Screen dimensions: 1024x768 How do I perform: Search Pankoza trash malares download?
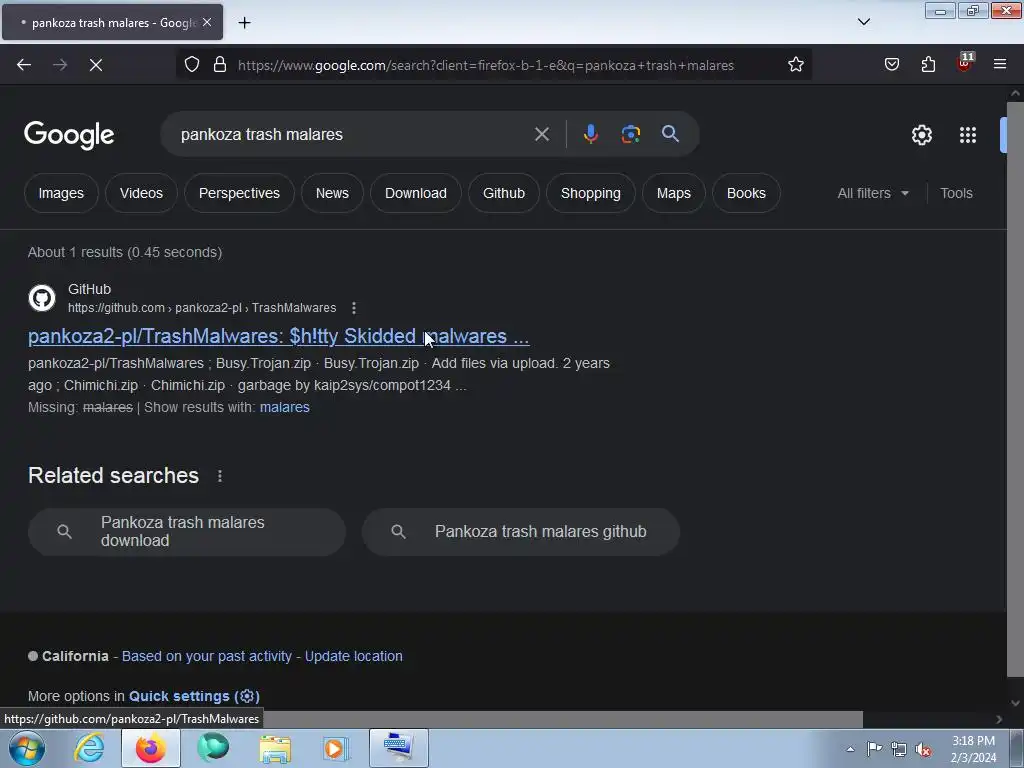click(187, 532)
